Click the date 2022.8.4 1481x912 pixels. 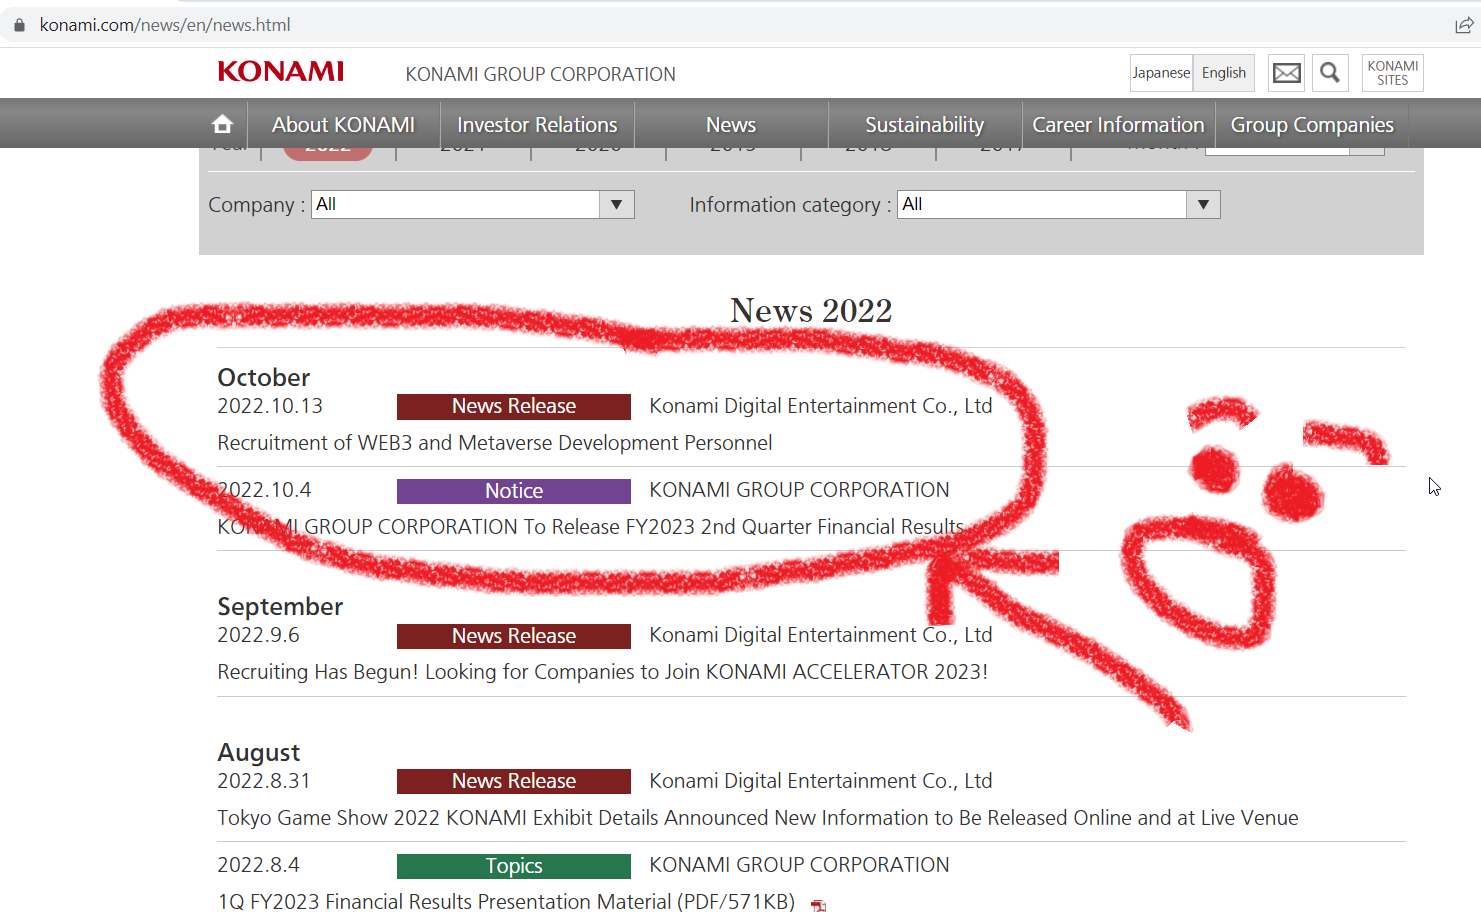point(258,865)
